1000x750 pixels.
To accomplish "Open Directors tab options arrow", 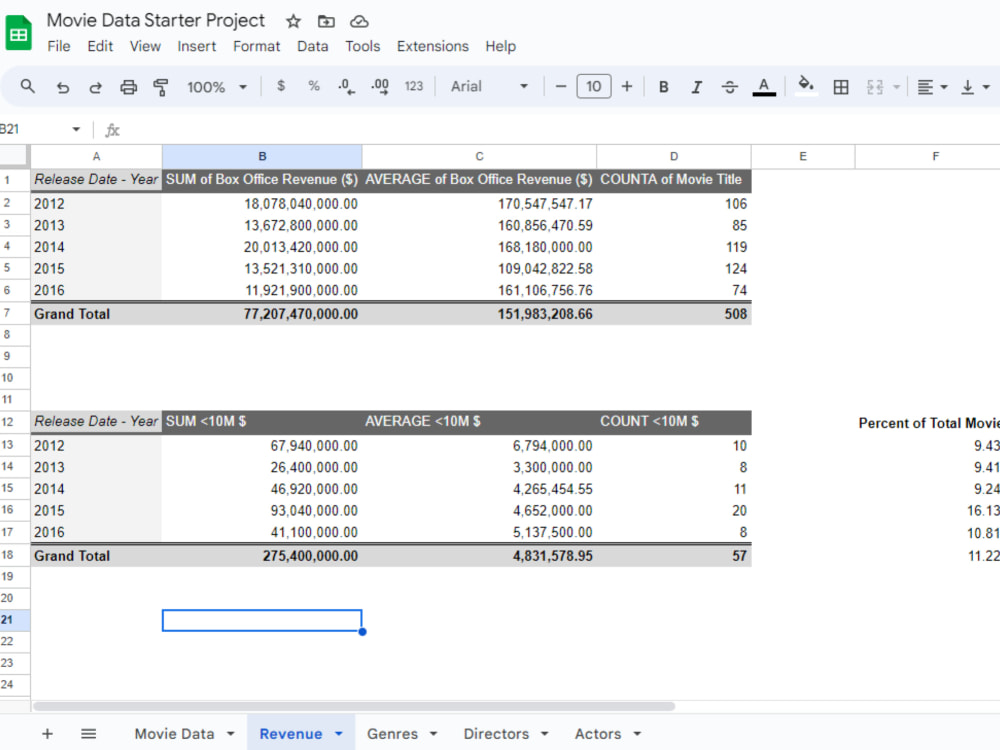I will [x=545, y=734].
